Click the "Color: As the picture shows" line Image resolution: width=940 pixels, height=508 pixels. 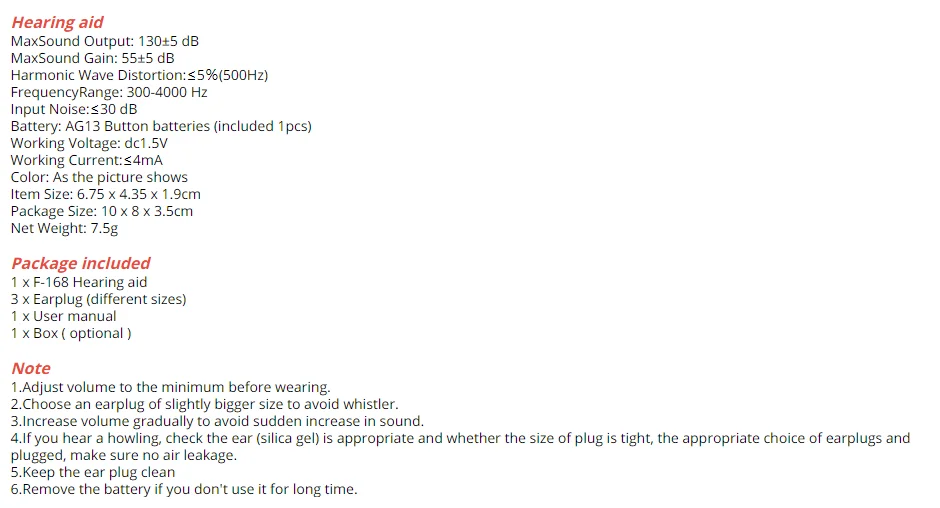99,177
